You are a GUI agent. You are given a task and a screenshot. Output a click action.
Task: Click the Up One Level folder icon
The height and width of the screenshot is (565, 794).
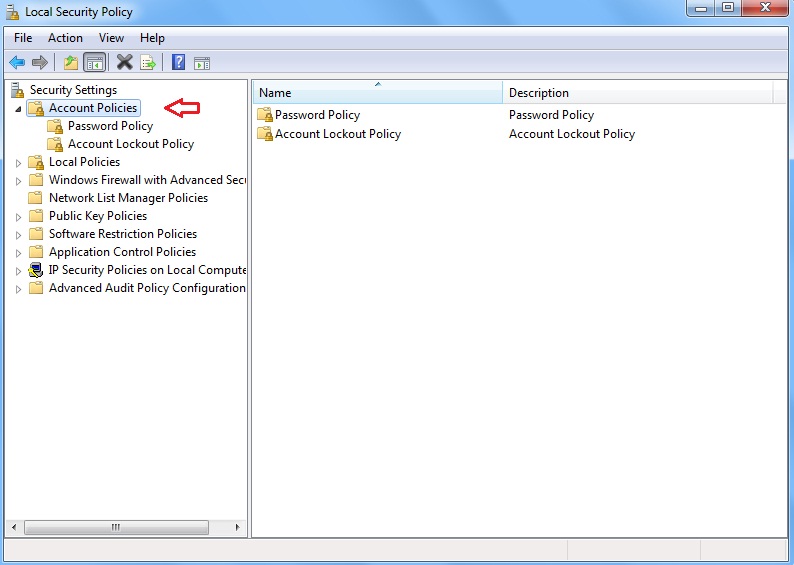pyautogui.click(x=71, y=62)
